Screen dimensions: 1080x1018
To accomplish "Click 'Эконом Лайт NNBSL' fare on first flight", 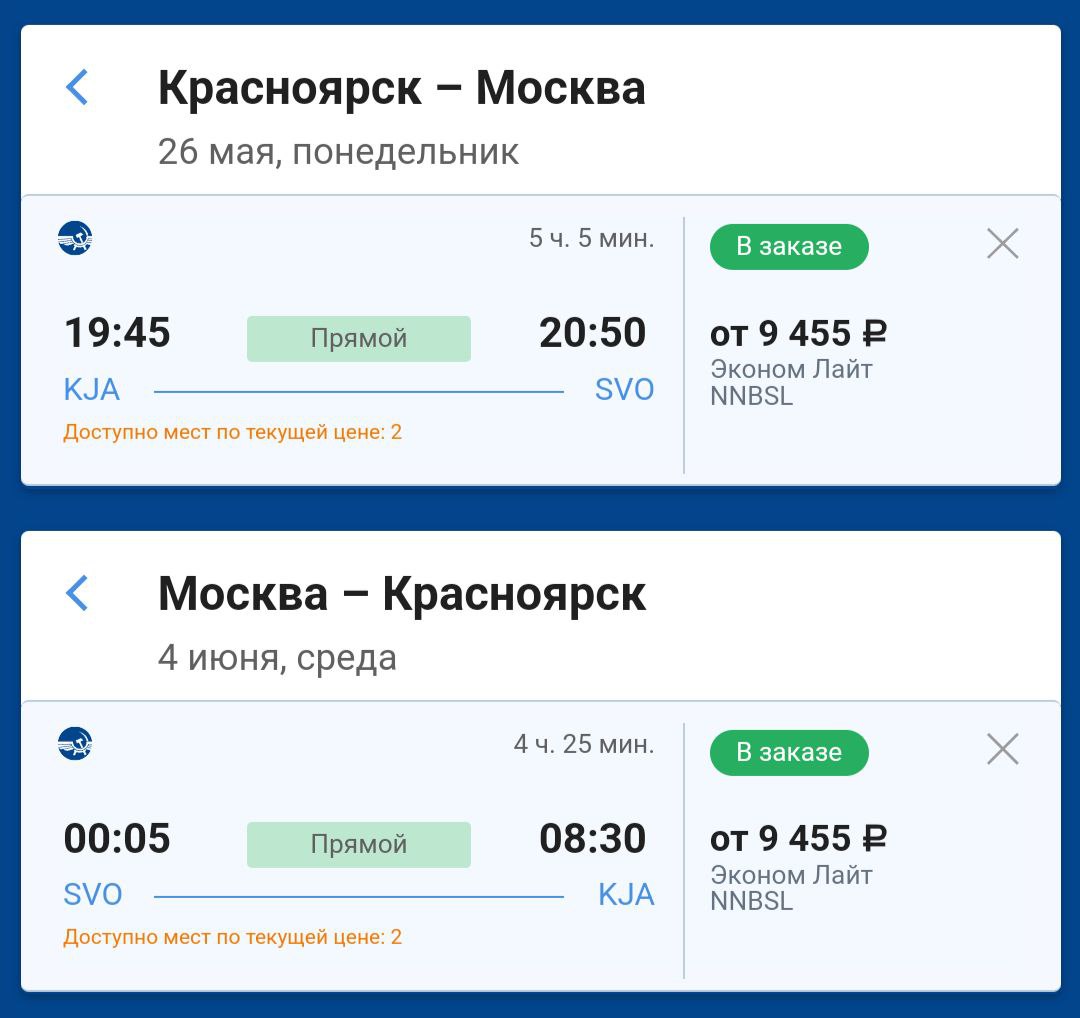I will coord(791,383).
